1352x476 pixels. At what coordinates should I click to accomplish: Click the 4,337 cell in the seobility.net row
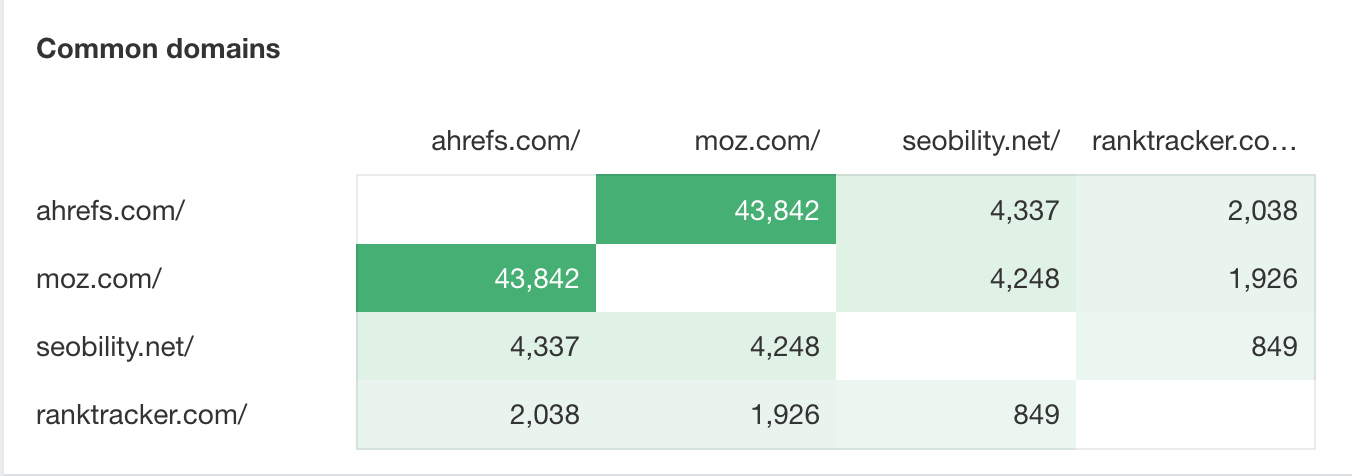point(544,347)
